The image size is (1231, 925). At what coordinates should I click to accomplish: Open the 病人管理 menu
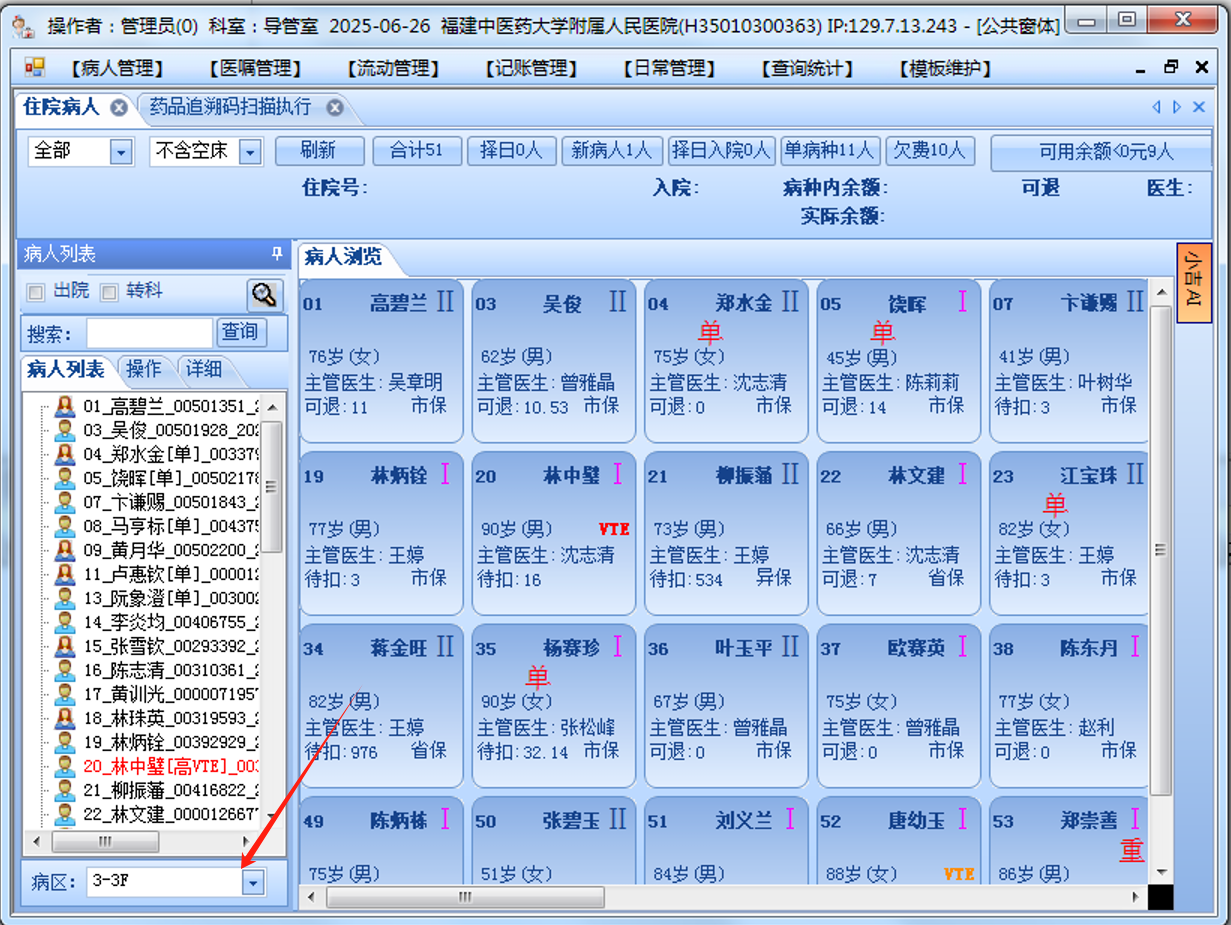[117, 68]
